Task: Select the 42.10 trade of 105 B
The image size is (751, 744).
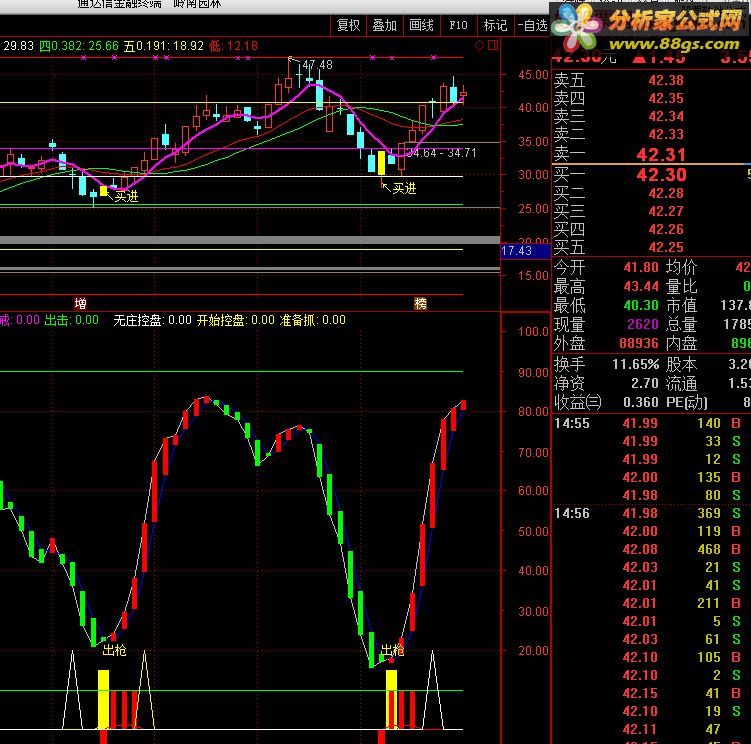Action: point(651,658)
